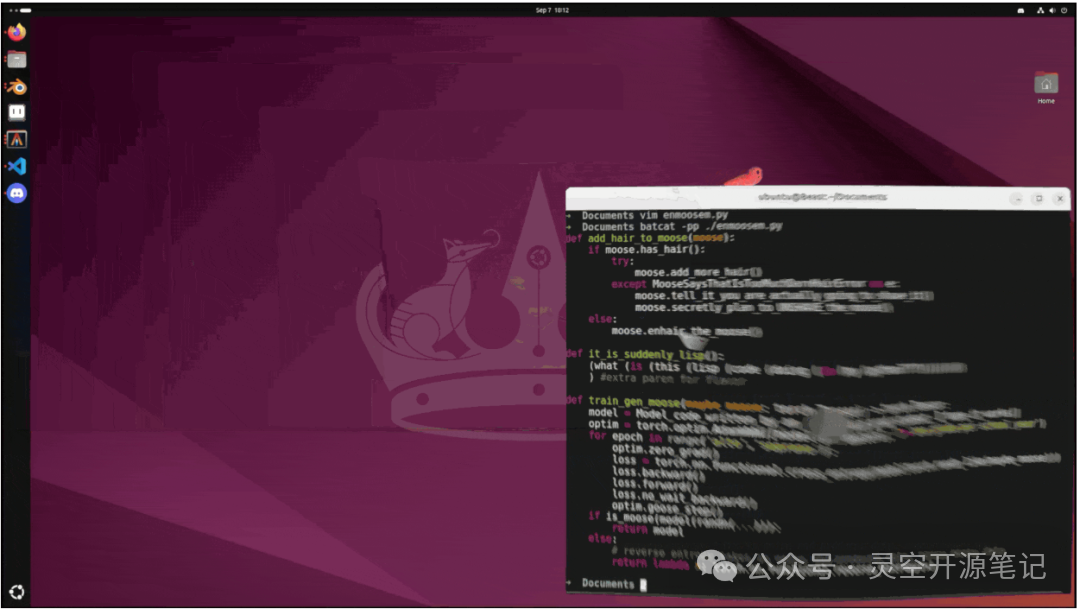Launch Visual Studio Code from dock
This screenshot has width=1080, height=609.
pyautogui.click(x=16, y=166)
